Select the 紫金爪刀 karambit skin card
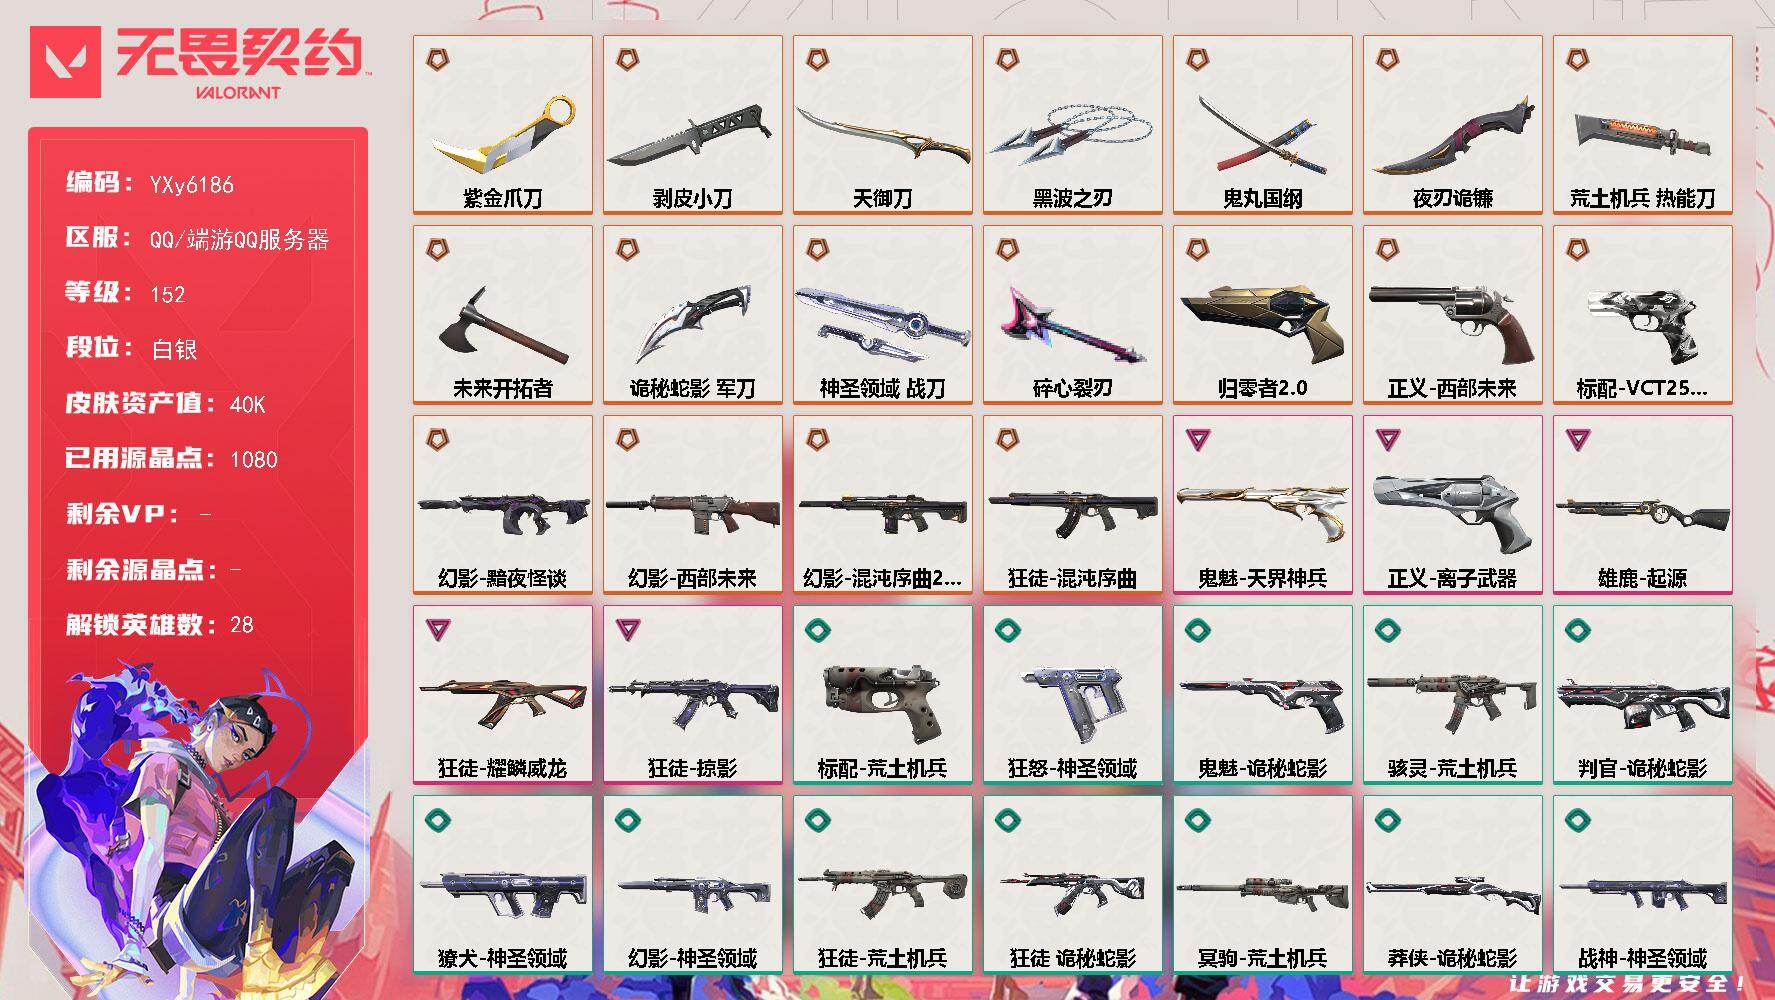Screen dimensions: 1775x1000 [x=503, y=125]
